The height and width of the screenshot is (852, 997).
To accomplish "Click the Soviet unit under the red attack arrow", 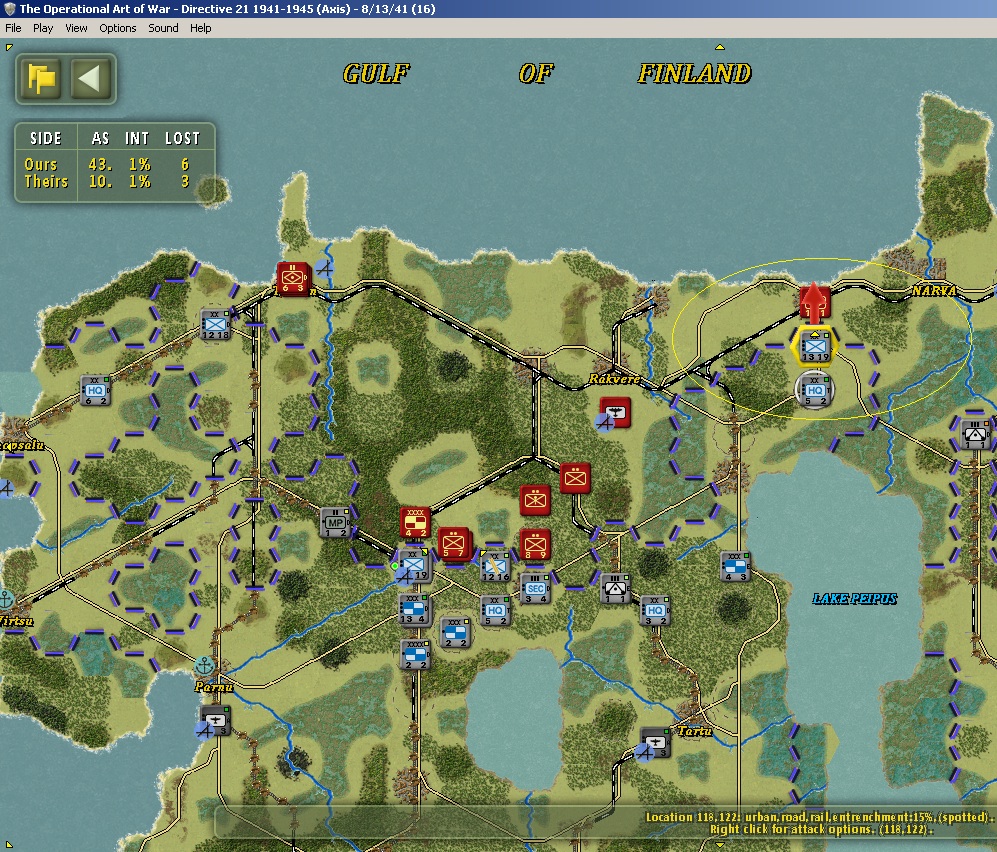I will [x=815, y=303].
